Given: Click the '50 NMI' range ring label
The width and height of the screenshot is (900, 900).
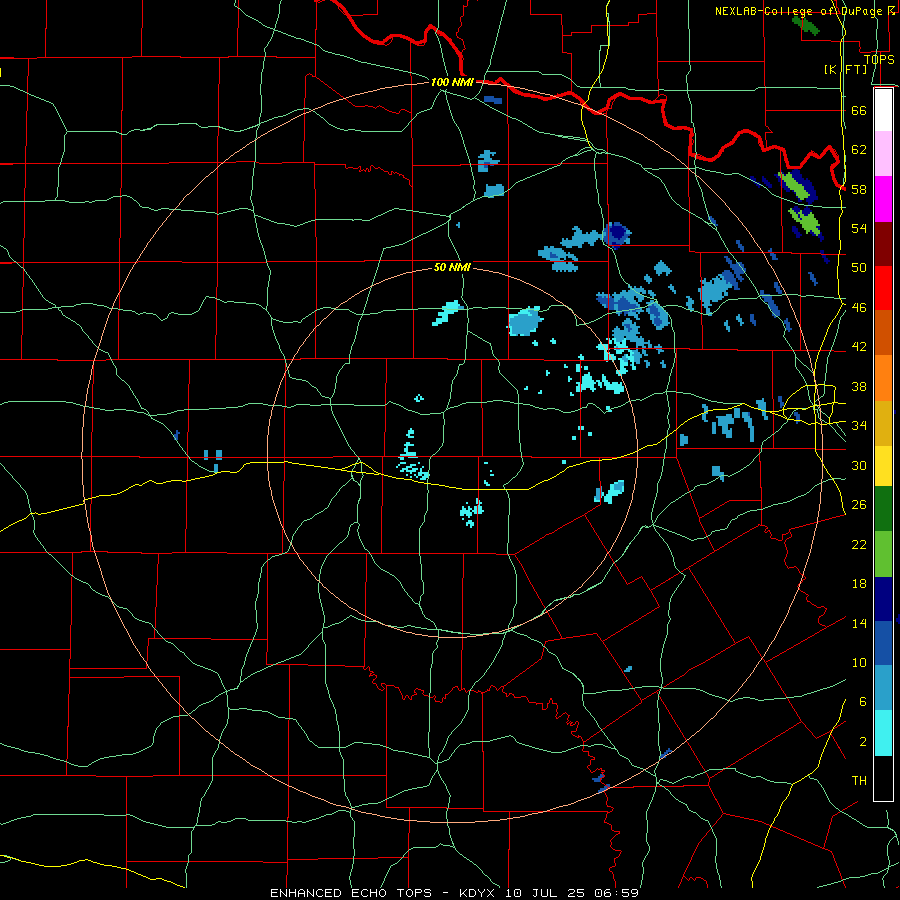Looking at the screenshot, I should pyautogui.click(x=452, y=267).
